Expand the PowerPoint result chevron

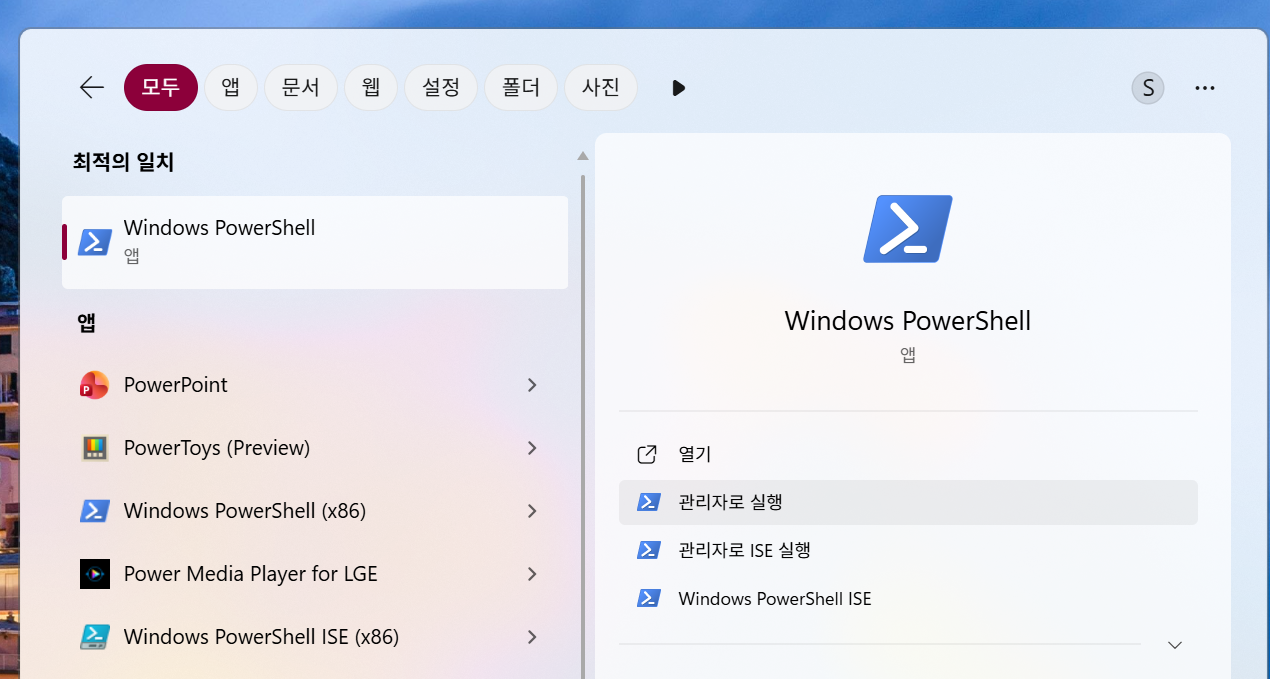point(532,385)
